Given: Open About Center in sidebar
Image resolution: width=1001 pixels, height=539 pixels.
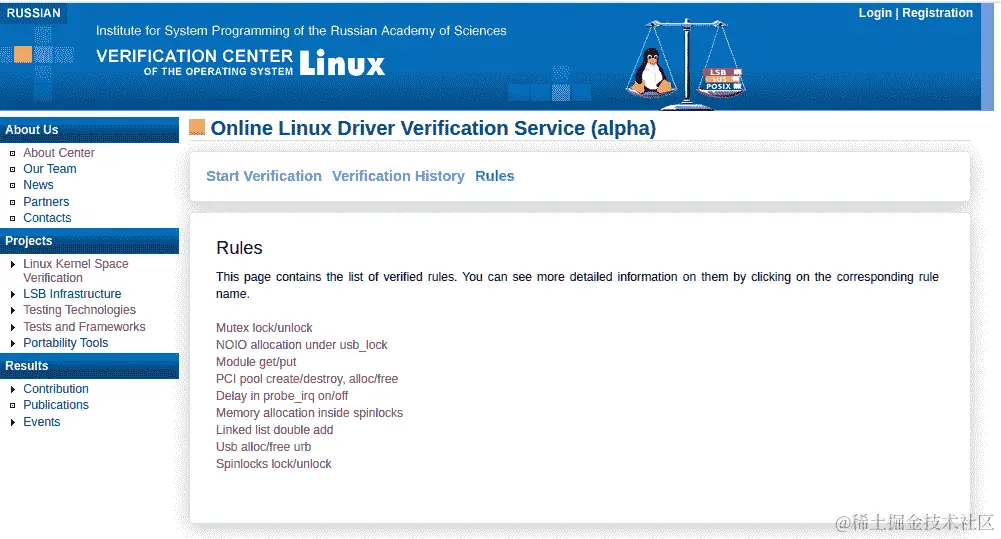Looking at the screenshot, I should pos(59,153).
